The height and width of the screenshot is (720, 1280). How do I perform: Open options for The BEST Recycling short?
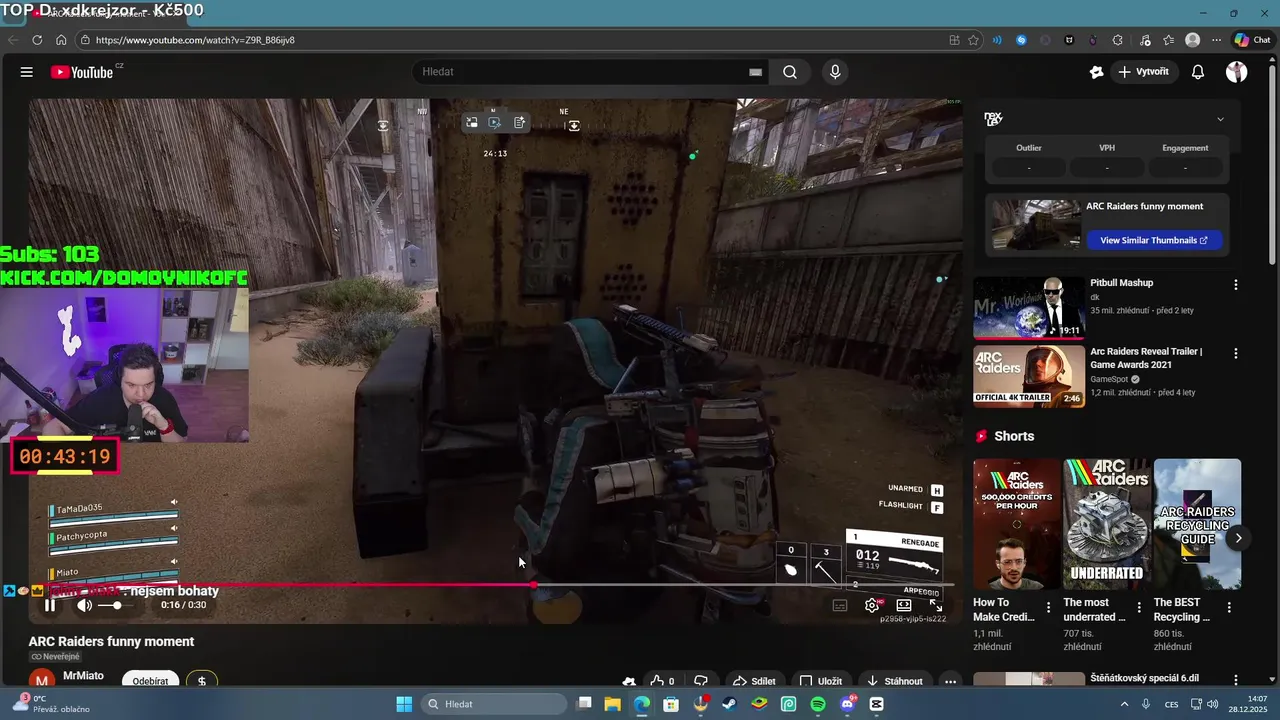coord(1229,607)
